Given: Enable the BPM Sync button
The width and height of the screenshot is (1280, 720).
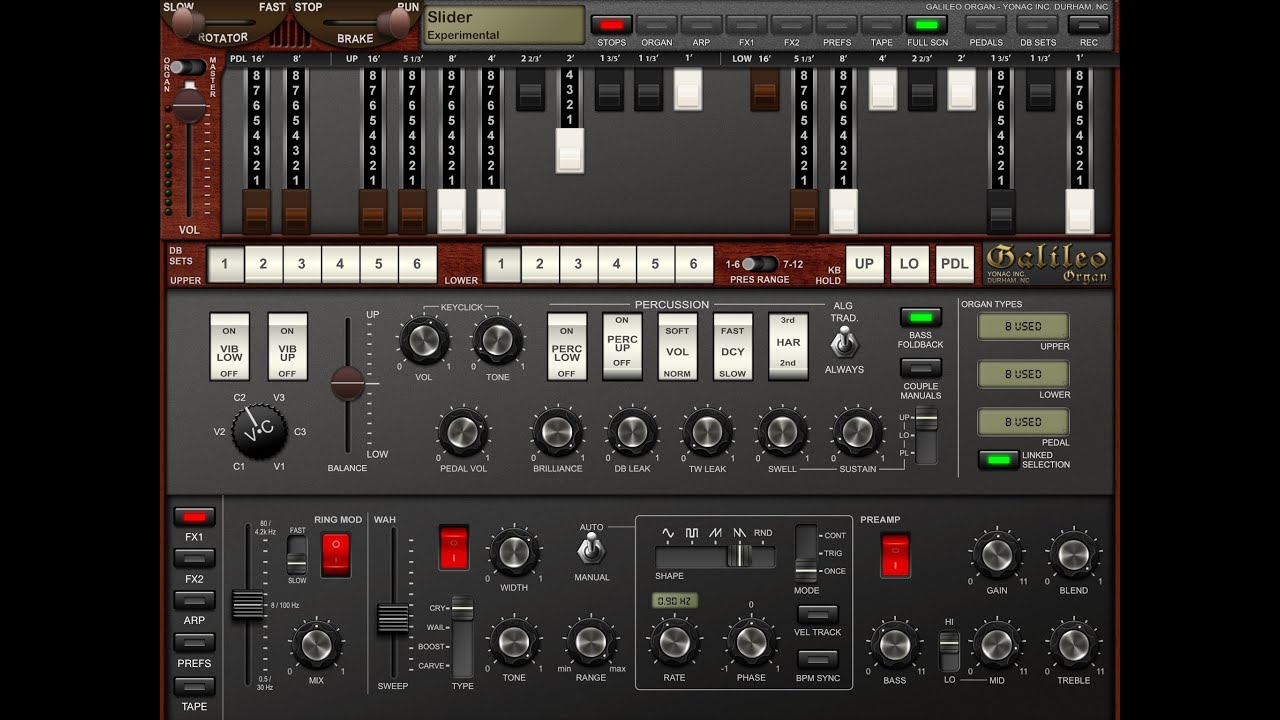Looking at the screenshot, I should pyautogui.click(x=817, y=660).
